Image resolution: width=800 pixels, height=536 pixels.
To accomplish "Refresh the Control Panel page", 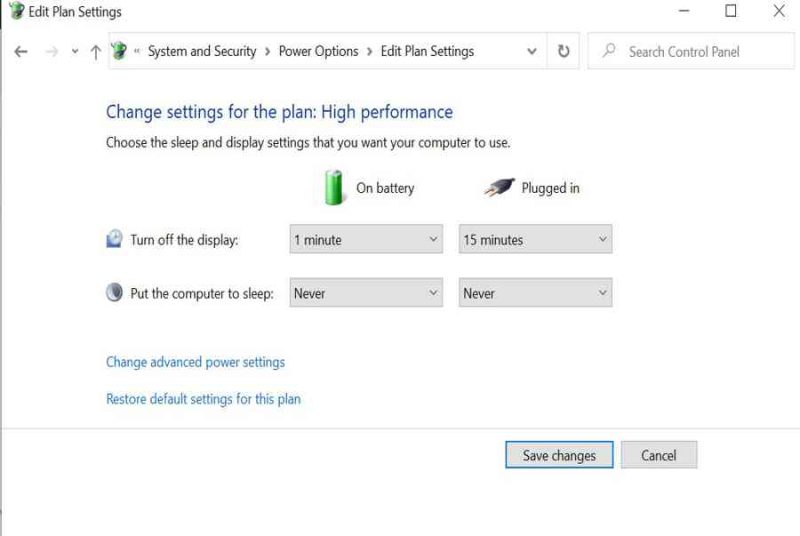I will pyautogui.click(x=563, y=51).
